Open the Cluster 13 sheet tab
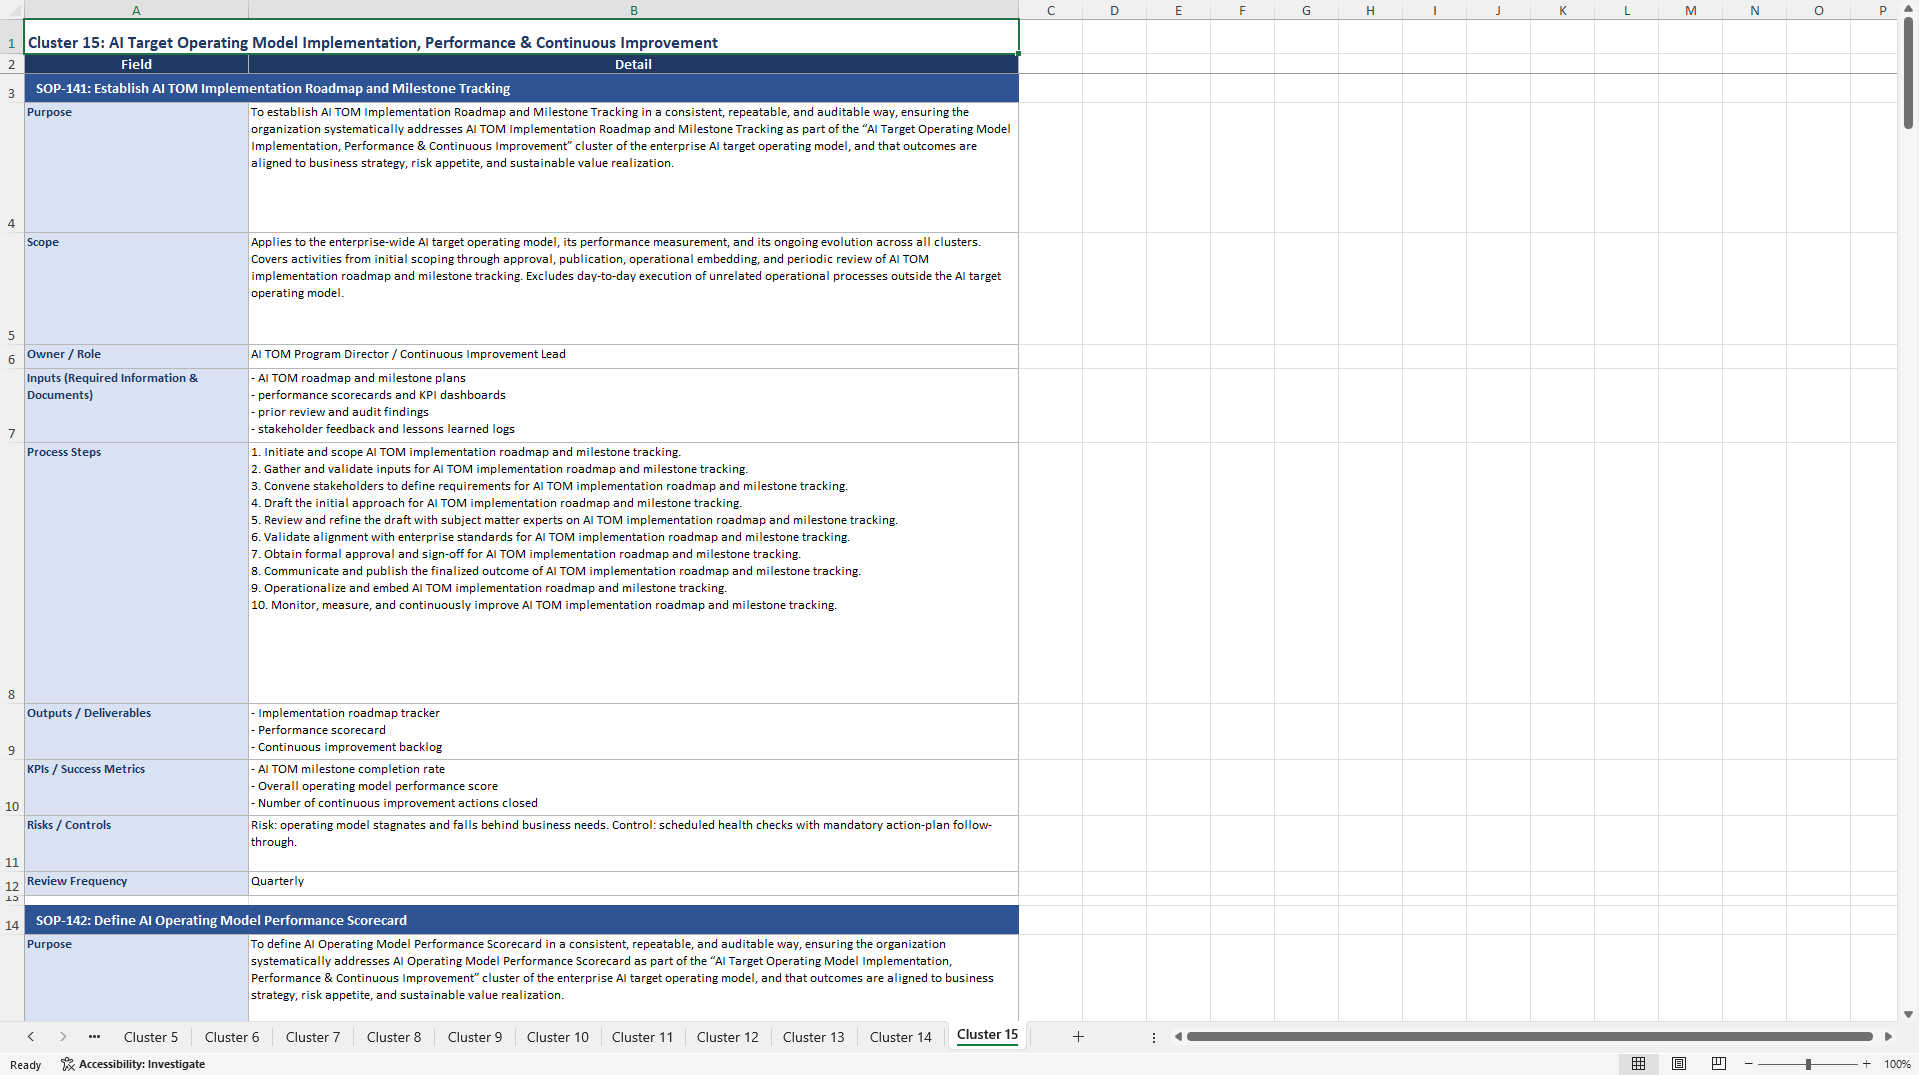The width and height of the screenshot is (1919, 1075). pos(814,1037)
